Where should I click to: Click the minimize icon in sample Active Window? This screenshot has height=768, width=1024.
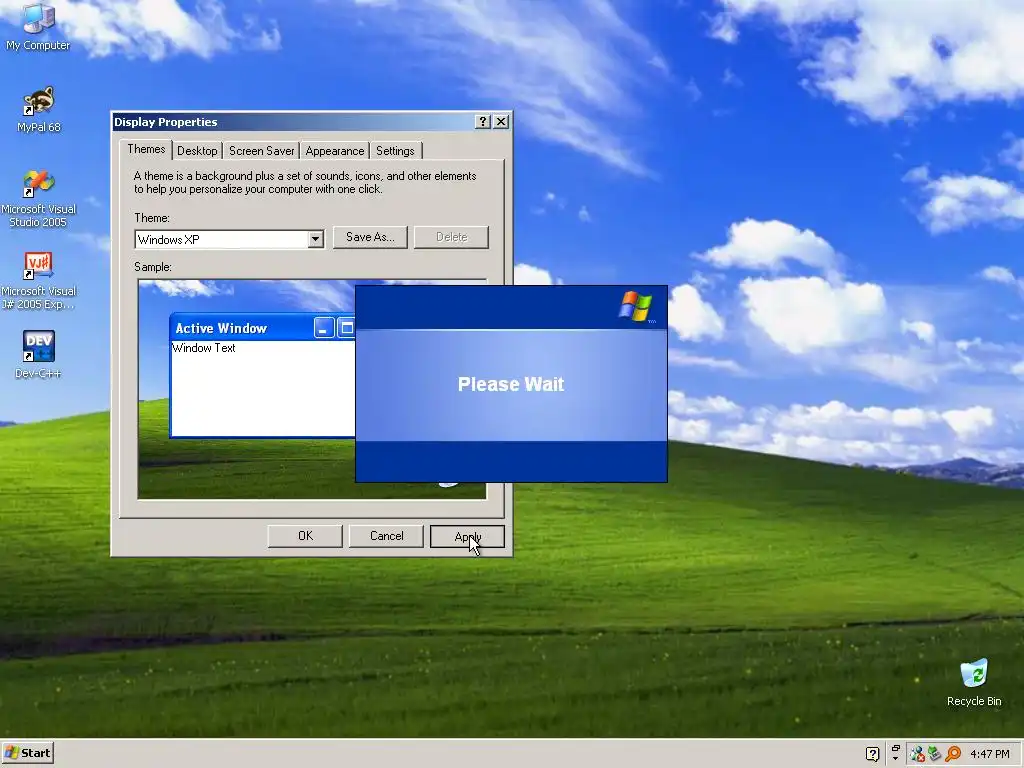pos(324,328)
